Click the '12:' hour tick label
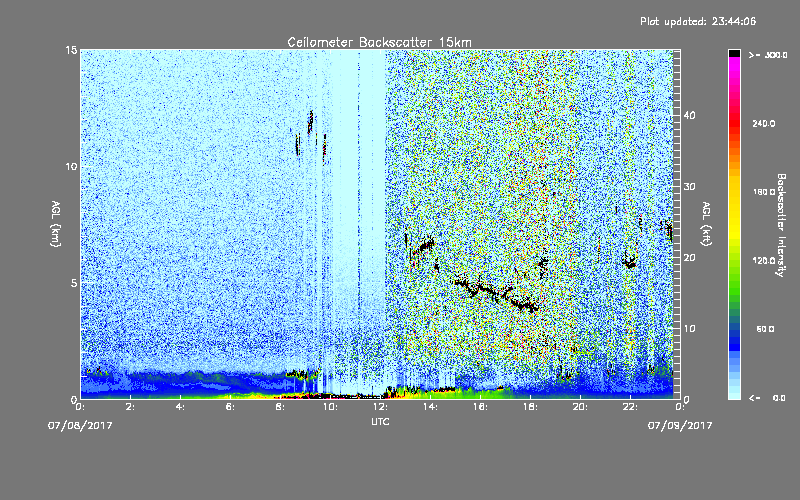This screenshot has height=500, width=800. [x=380, y=407]
